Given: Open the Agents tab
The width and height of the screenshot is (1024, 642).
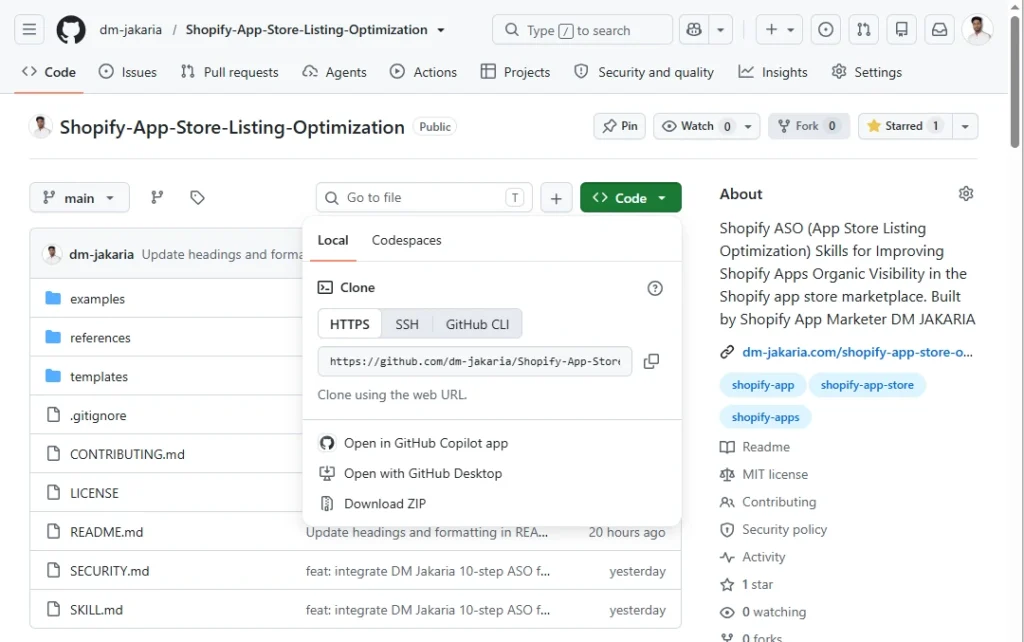Looking at the screenshot, I should click(334, 72).
